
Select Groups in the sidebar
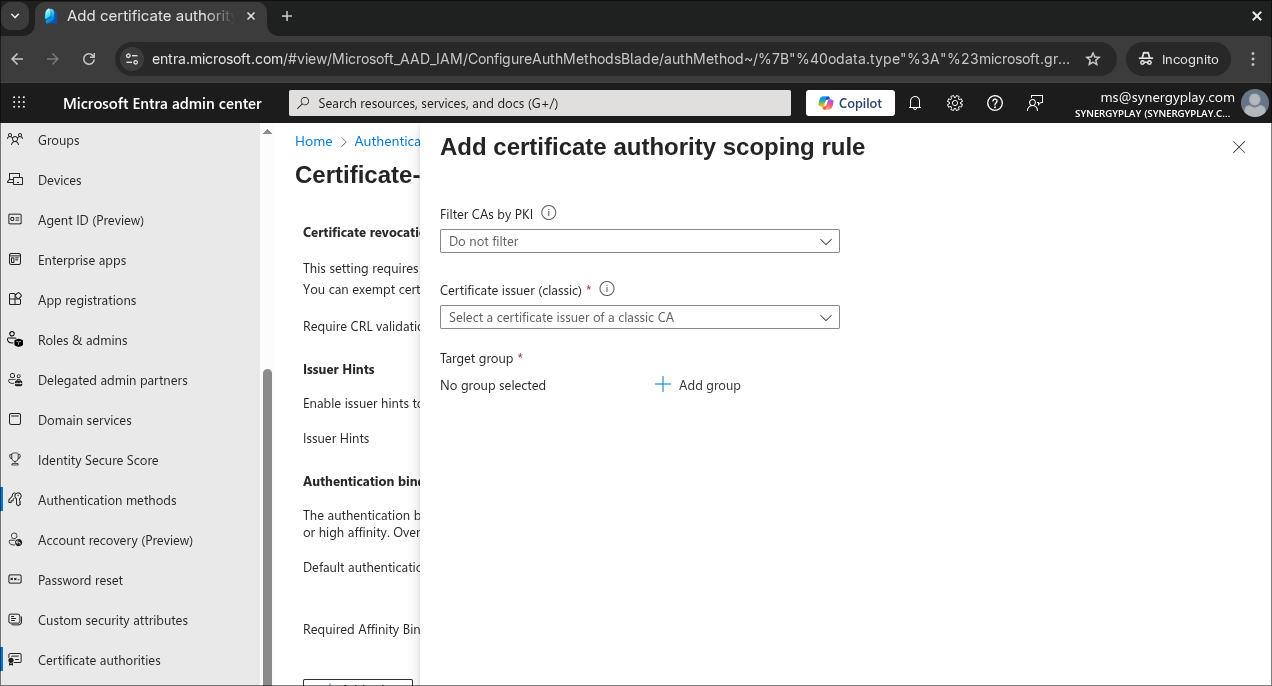[59, 140]
